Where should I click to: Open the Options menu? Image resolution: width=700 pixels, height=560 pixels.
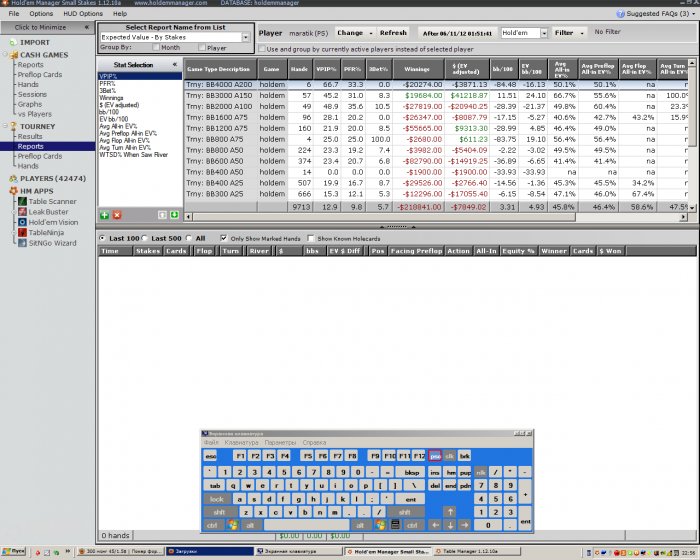(41, 13)
